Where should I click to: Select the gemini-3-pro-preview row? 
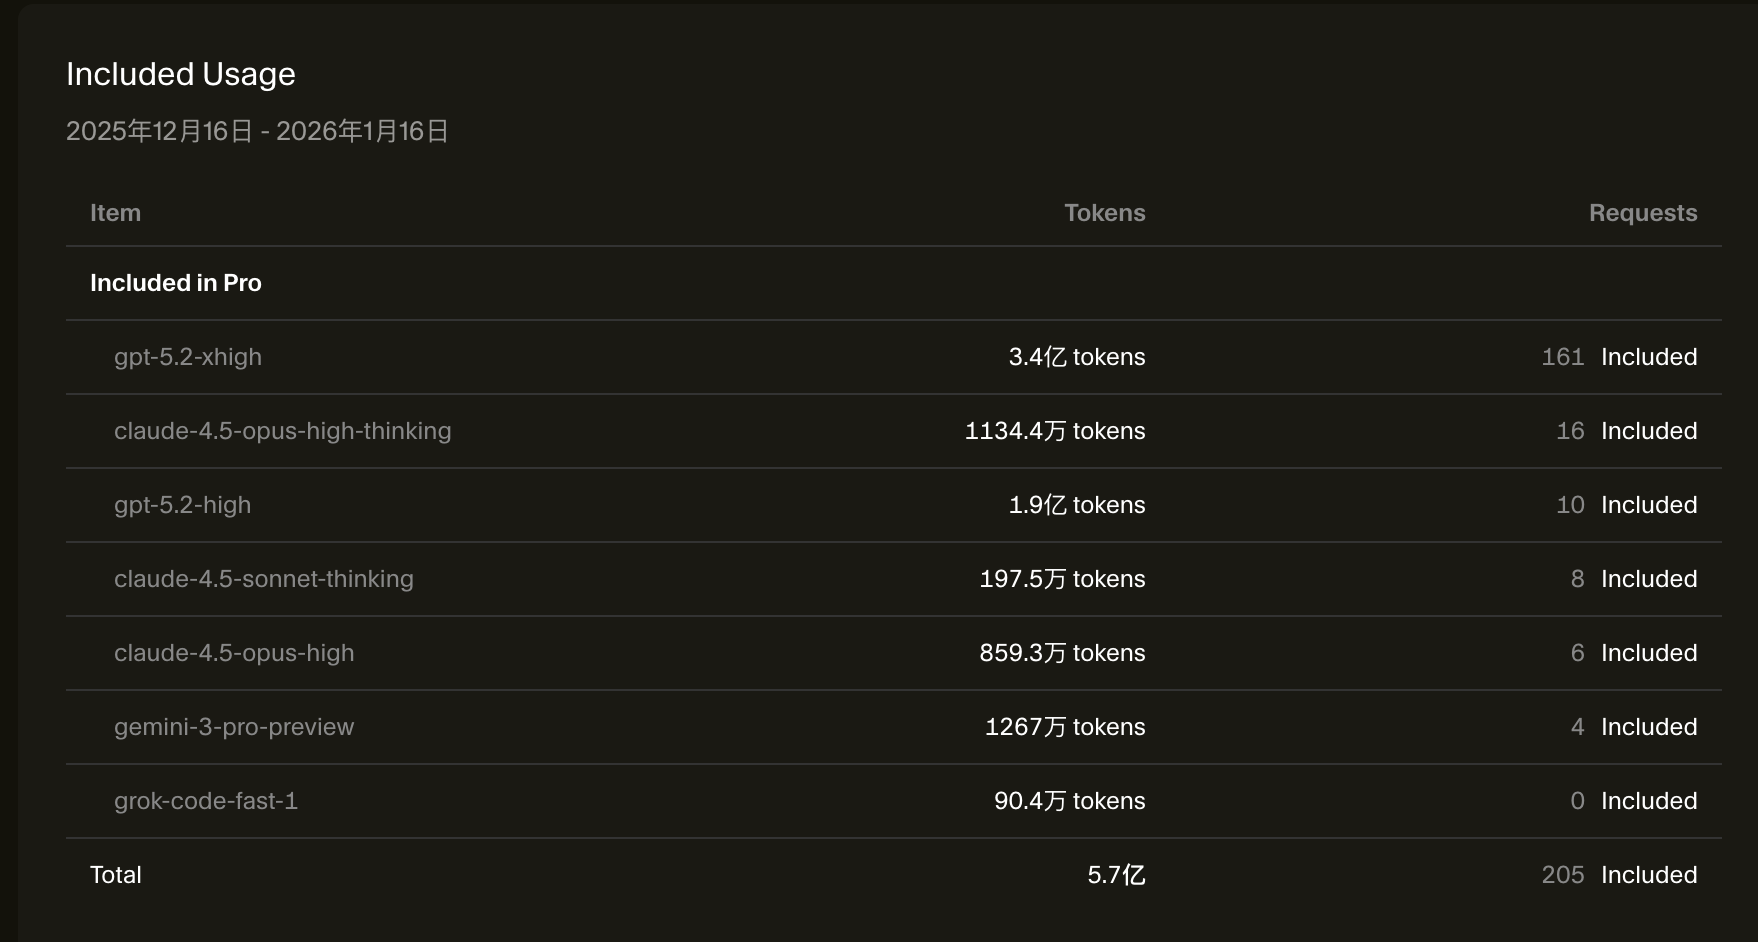tap(894, 727)
